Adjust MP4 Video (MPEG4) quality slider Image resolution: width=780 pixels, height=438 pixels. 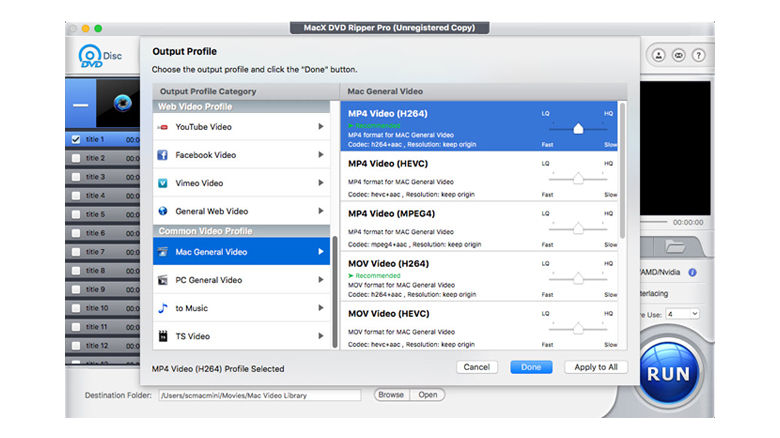coord(578,229)
